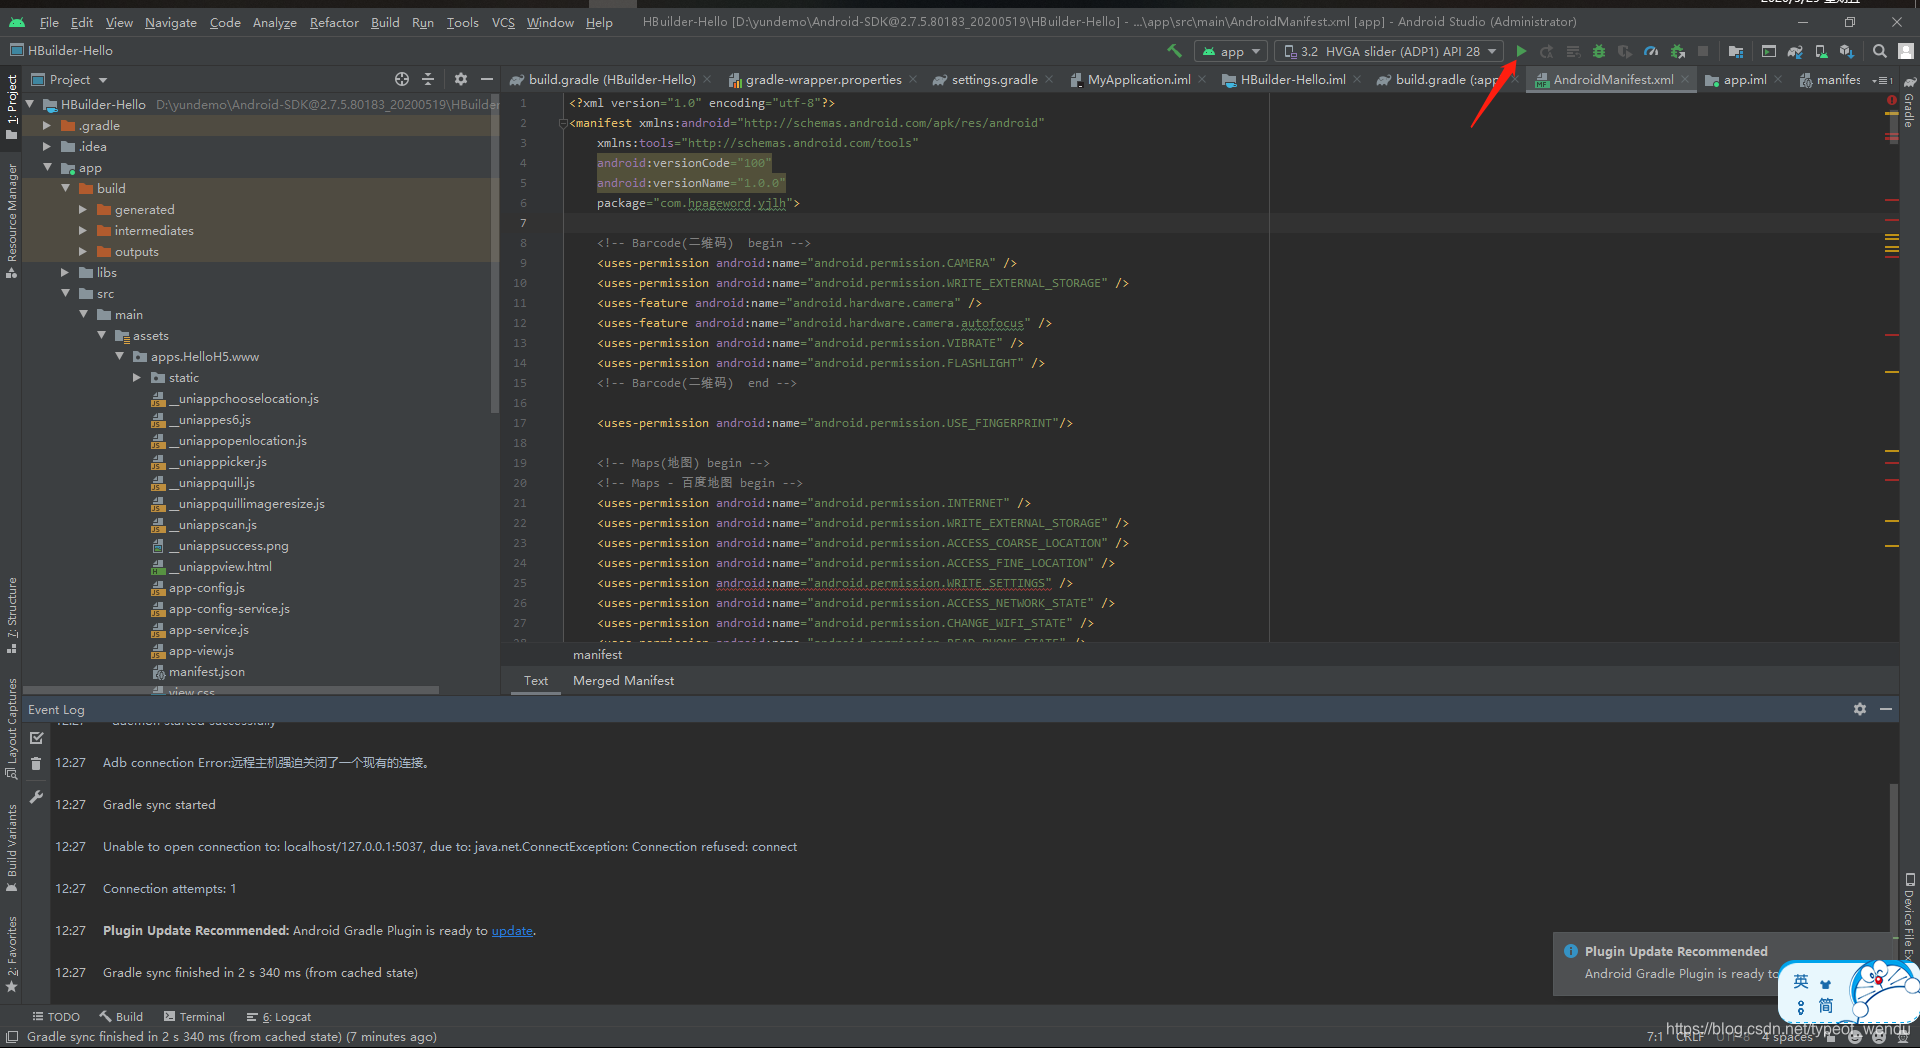Toggle the Build tool window
This screenshot has height=1048, width=1920.
(121, 1017)
